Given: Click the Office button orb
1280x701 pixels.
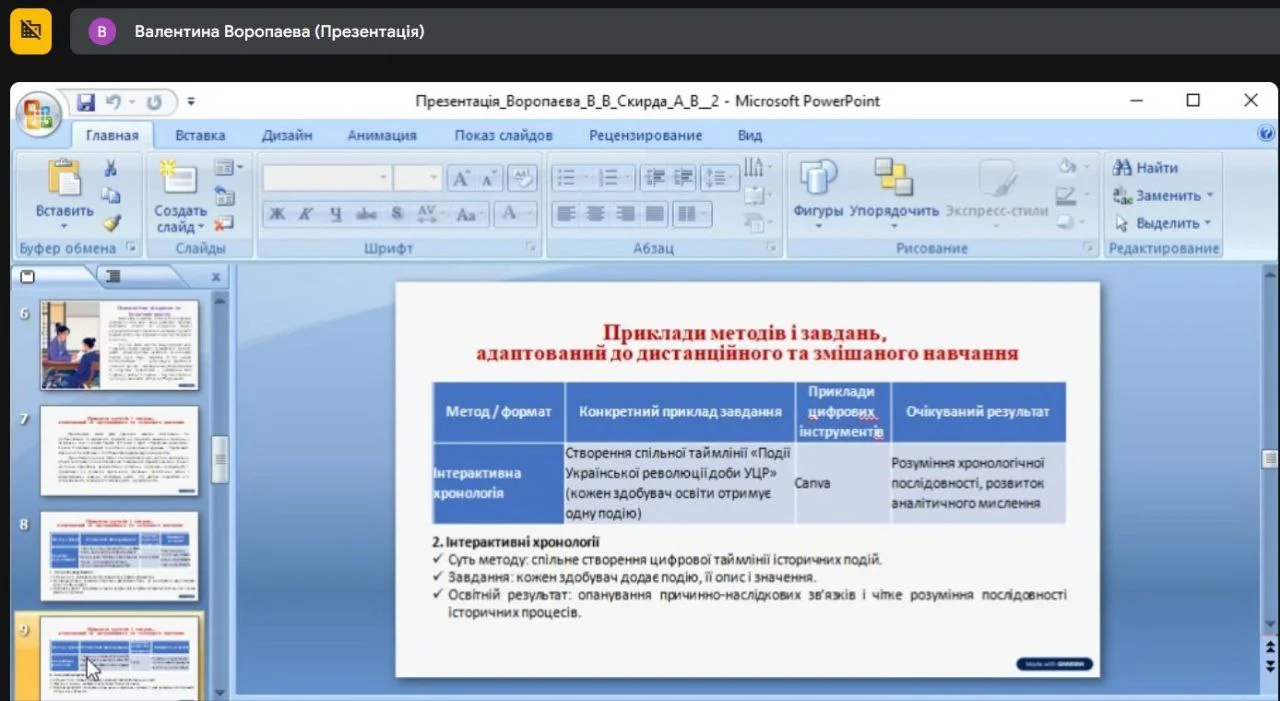Looking at the screenshot, I should [x=39, y=112].
